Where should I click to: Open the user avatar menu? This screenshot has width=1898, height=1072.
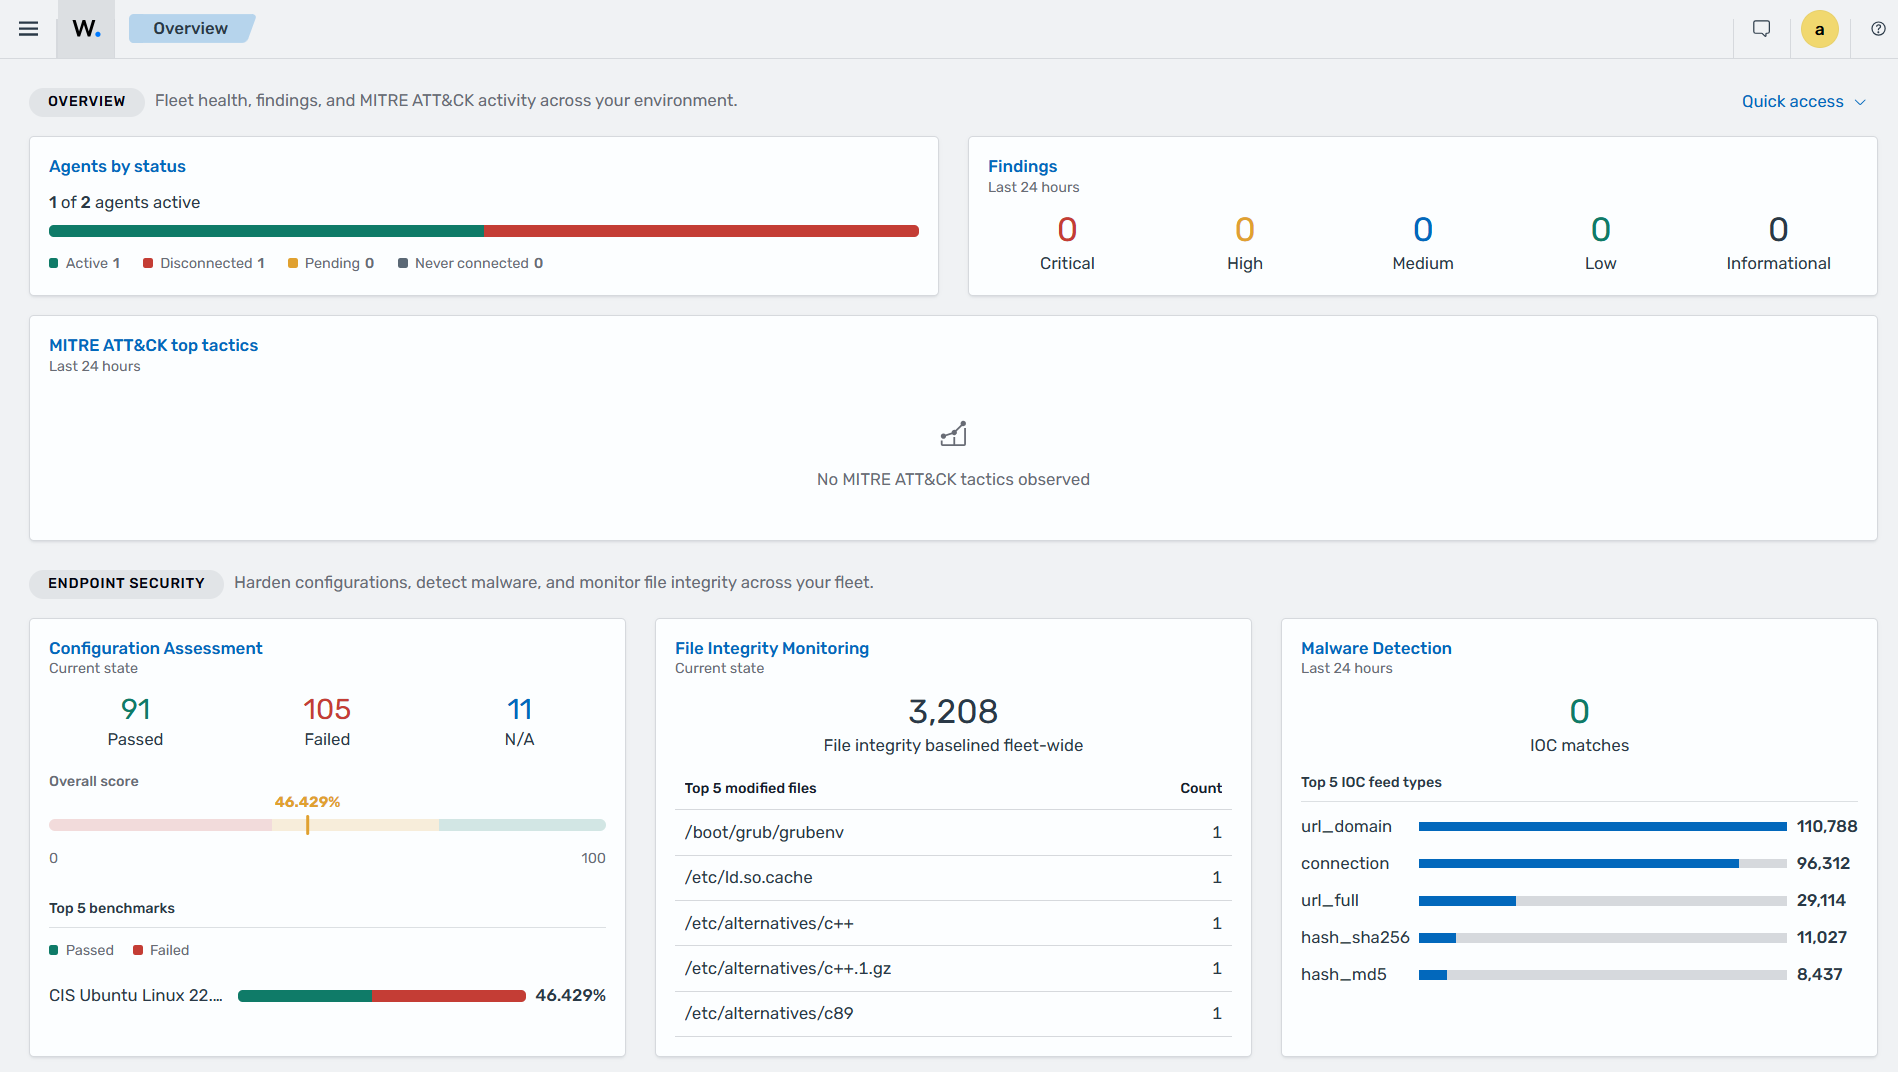pos(1819,29)
